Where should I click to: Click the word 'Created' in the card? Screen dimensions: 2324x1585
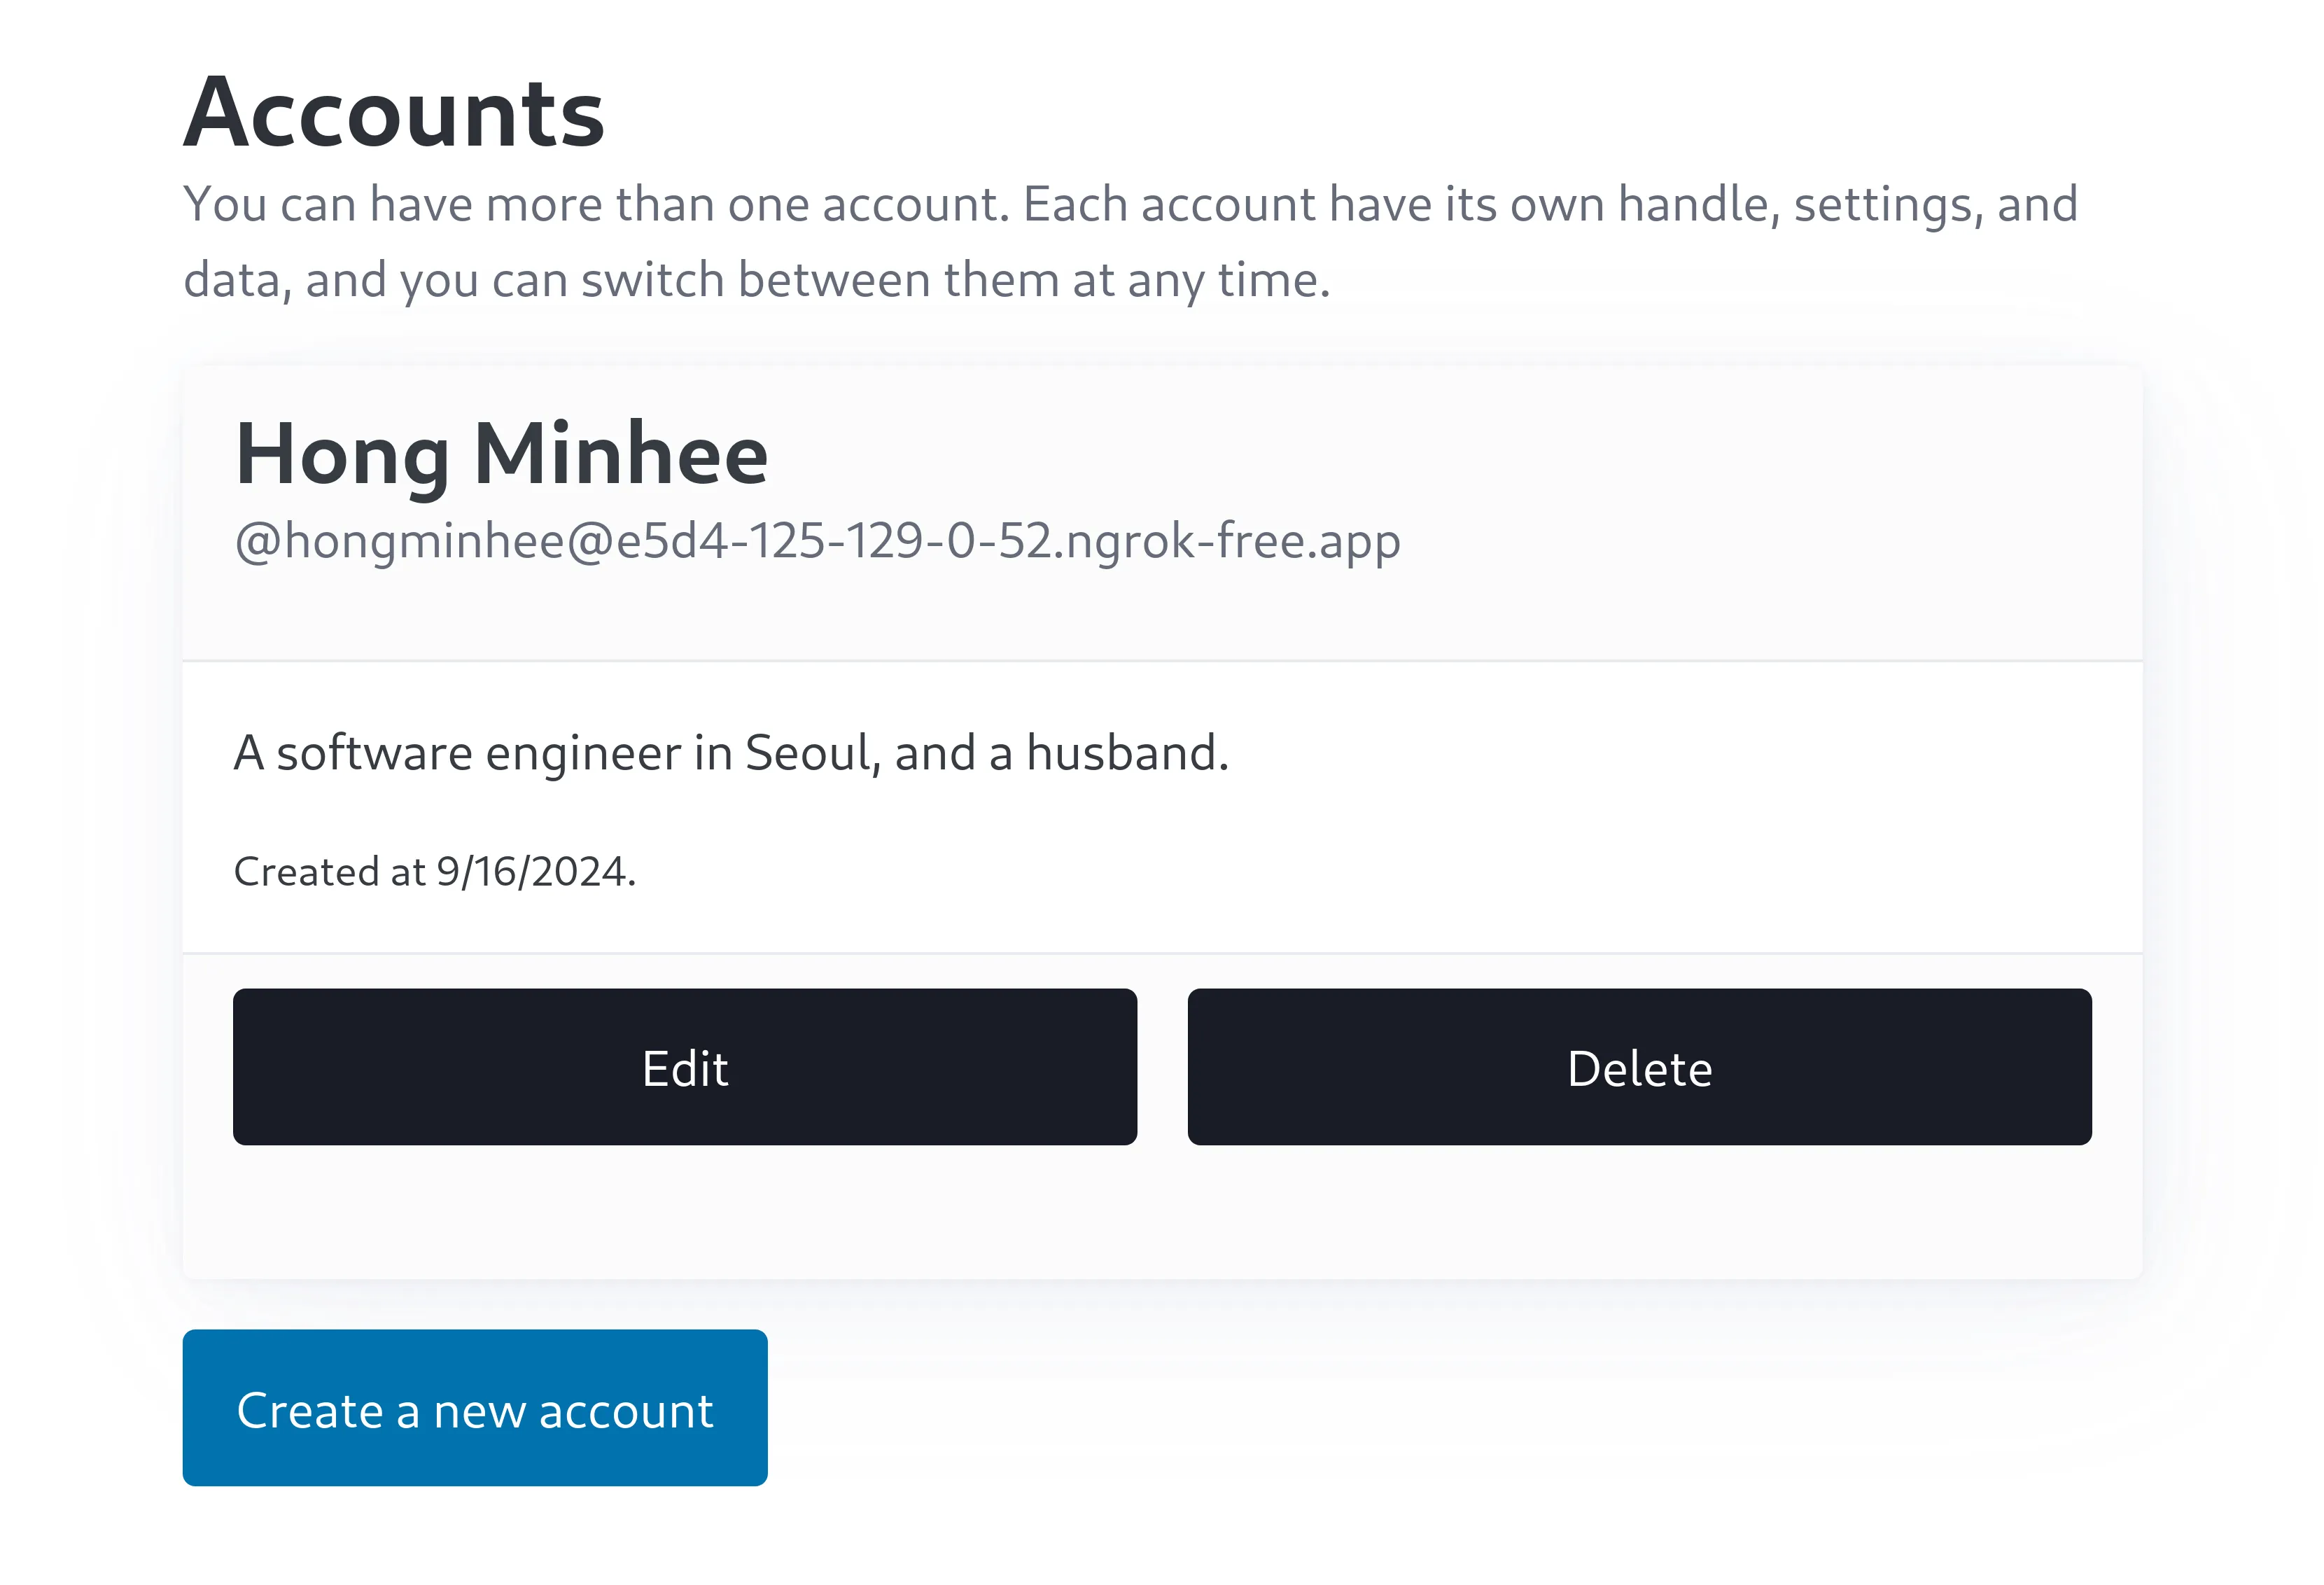pyautogui.click(x=306, y=872)
